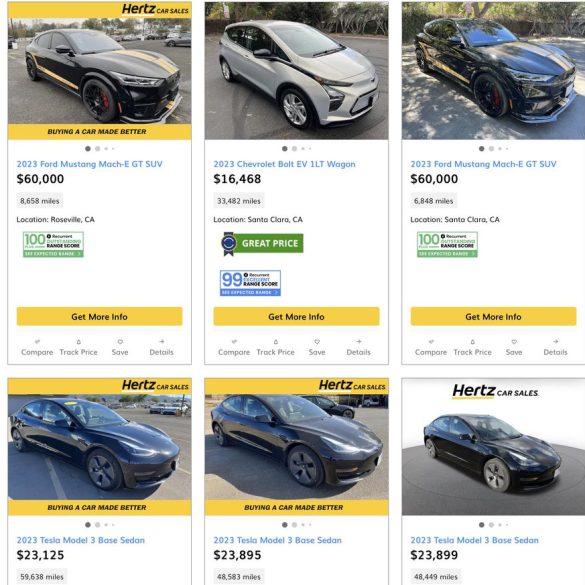Viewport: 585px width, 585px height.
Task: Save the Santa Clara Mach-E GT listing
Action: click(514, 347)
